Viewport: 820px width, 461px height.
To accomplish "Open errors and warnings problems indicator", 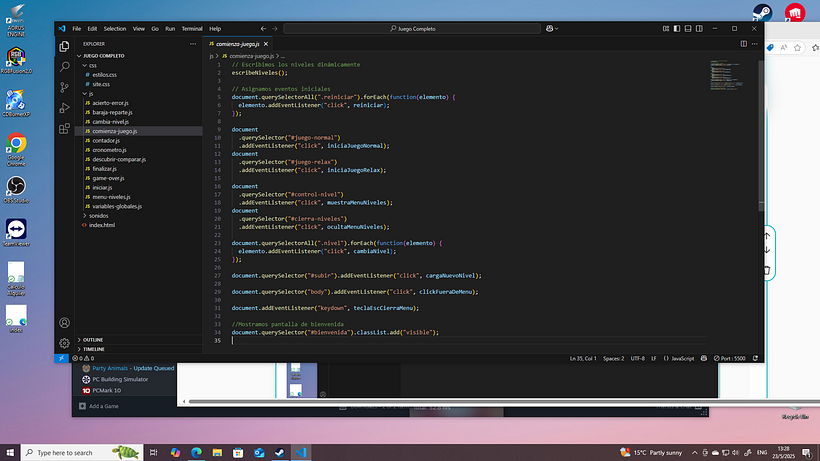I will [83, 359].
